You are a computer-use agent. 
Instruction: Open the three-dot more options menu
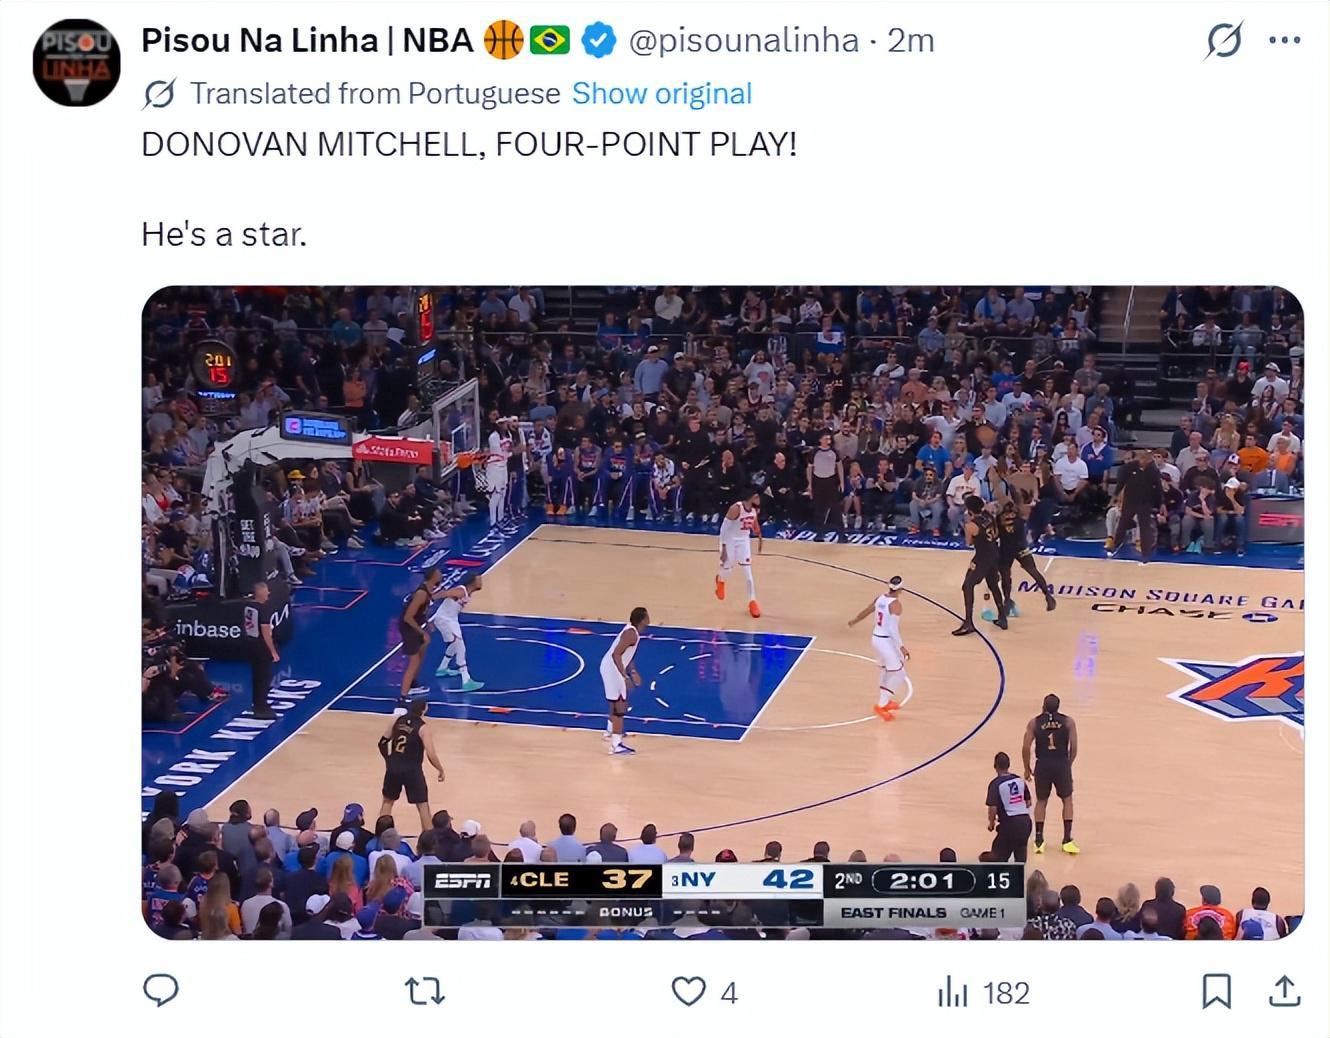click(1284, 40)
